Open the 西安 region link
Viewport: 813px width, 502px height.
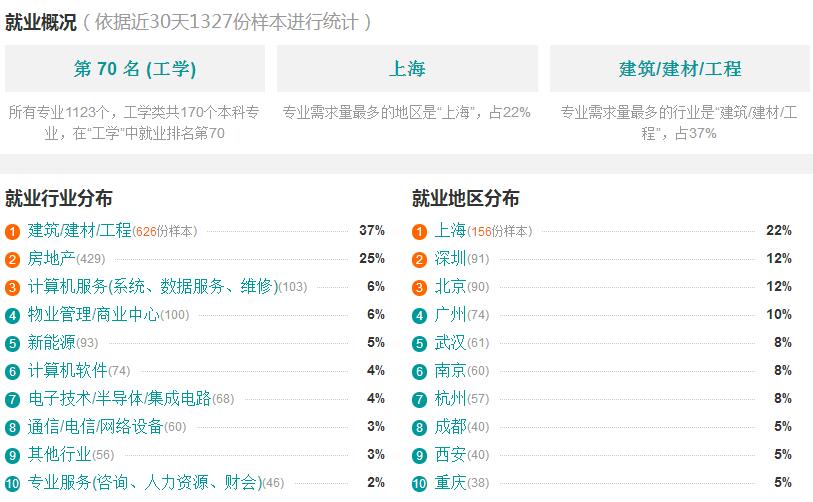(x=450, y=455)
